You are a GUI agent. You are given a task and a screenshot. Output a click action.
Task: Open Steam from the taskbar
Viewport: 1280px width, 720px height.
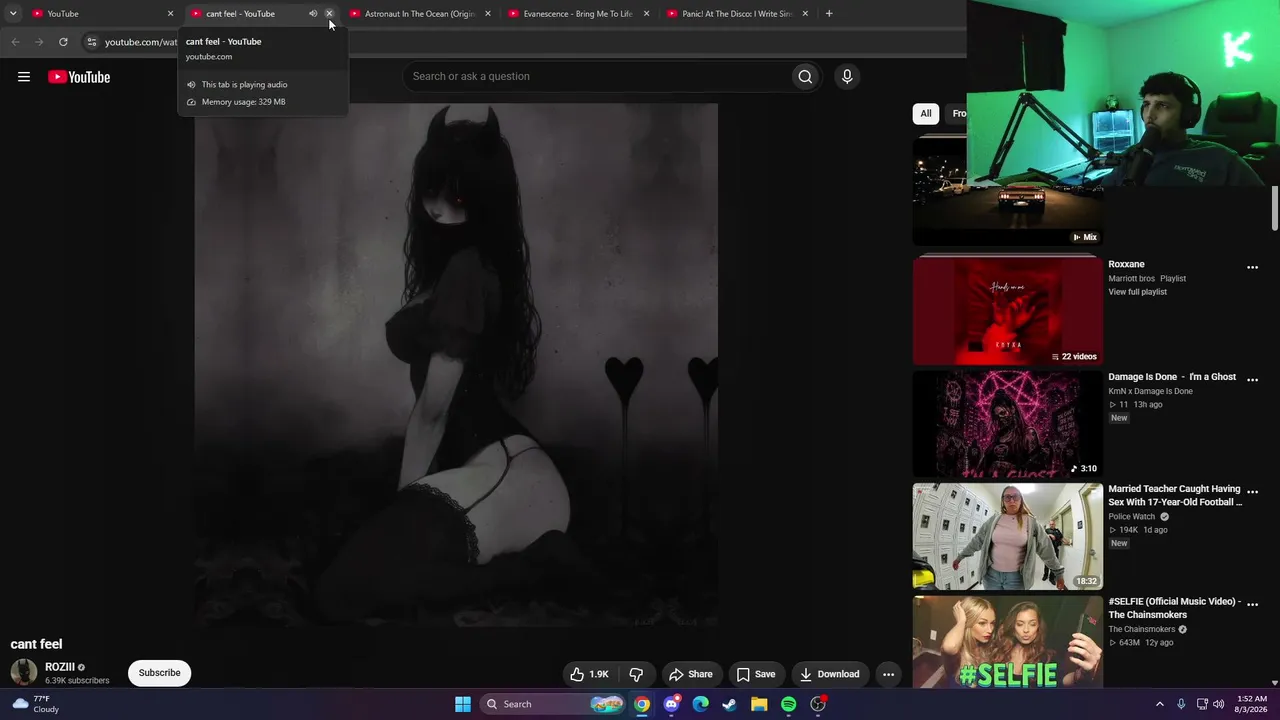pos(730,704)
